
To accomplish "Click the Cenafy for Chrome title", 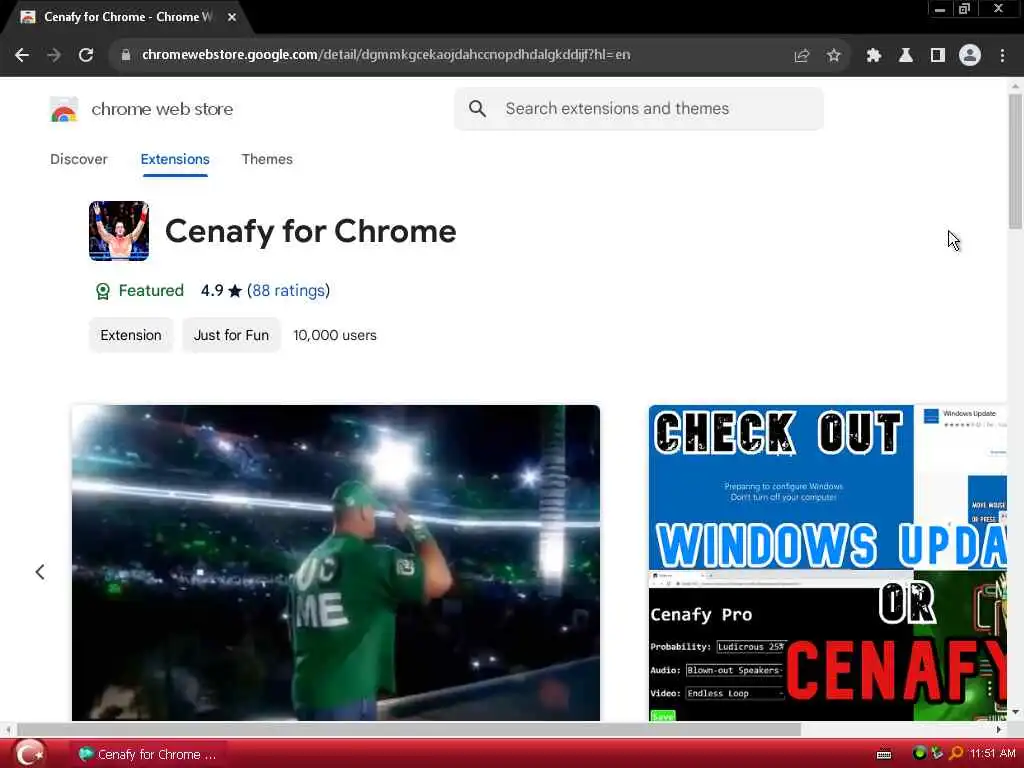I will point(311,231).
